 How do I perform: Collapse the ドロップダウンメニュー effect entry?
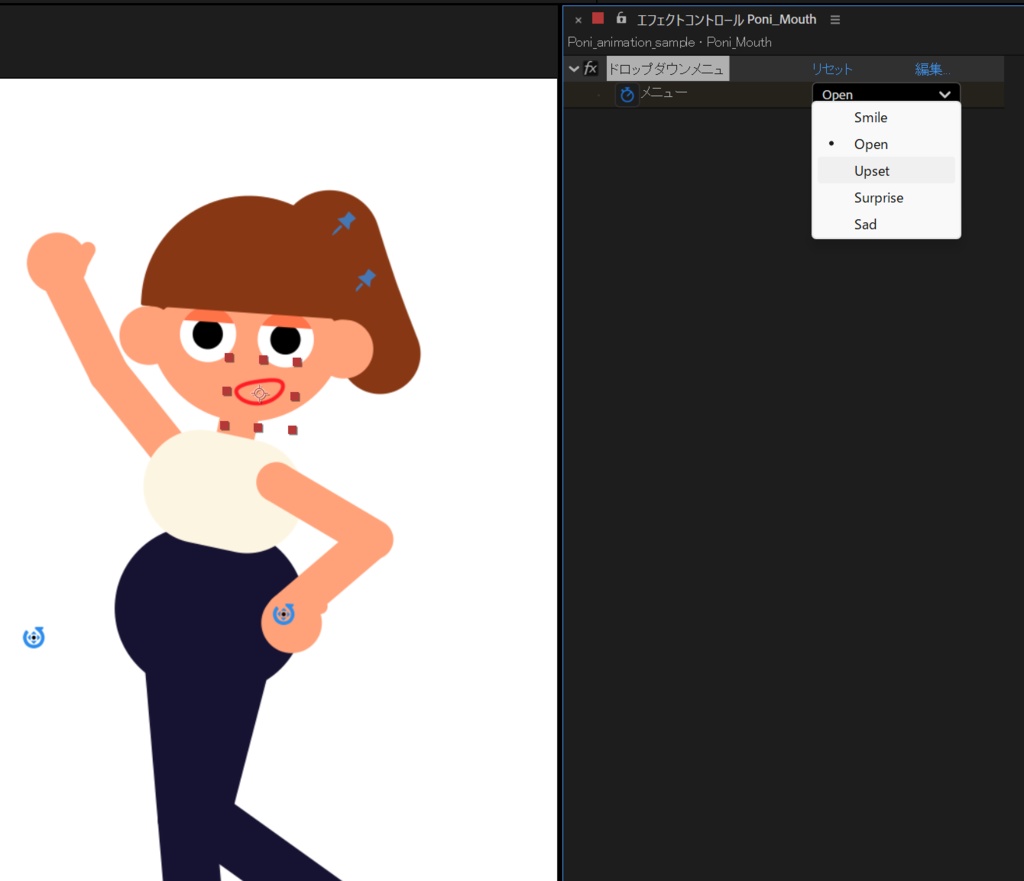(x=572, y=68)
